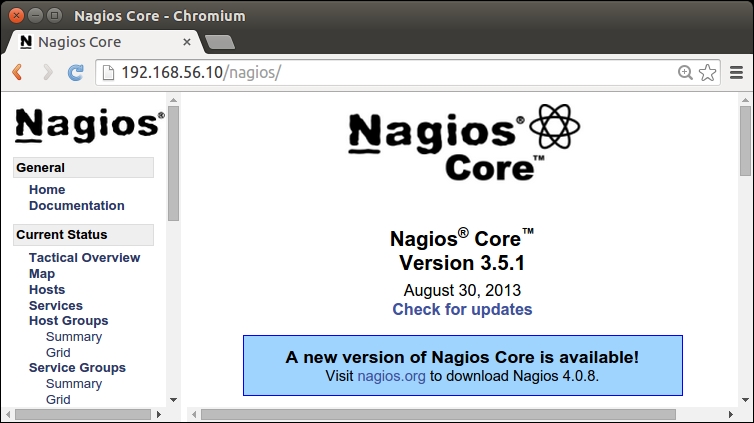Open the Documentation link in sidebar
The height and width of the screenshot is (423, 754).
(x=76, y=205)
